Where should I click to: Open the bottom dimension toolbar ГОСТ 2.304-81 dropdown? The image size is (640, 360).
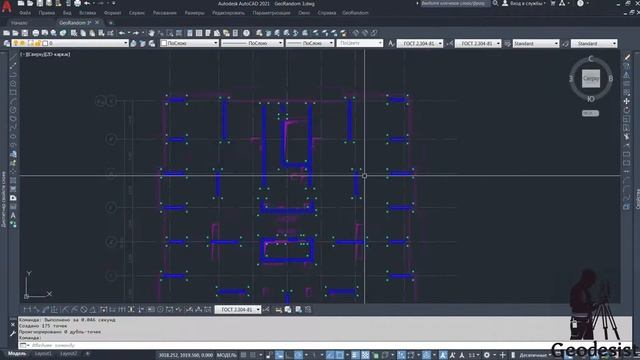(238, 310)
